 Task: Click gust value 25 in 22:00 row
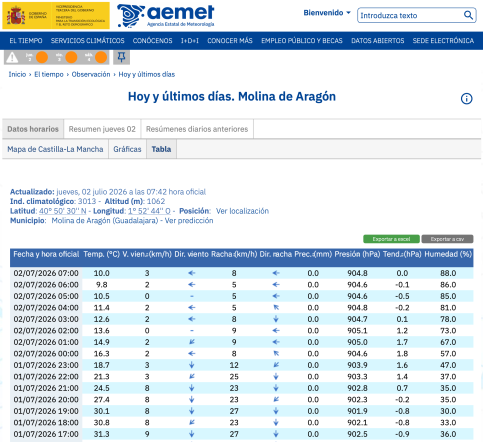pos(234,377)
